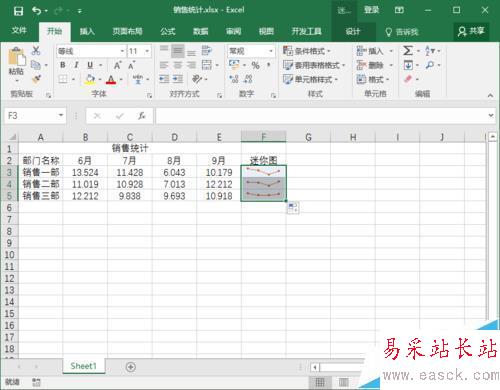Open Conditional Formatting menu
The width and height of the screenshot is (500, 390).
pyautogui.click(x=307, y=51)
